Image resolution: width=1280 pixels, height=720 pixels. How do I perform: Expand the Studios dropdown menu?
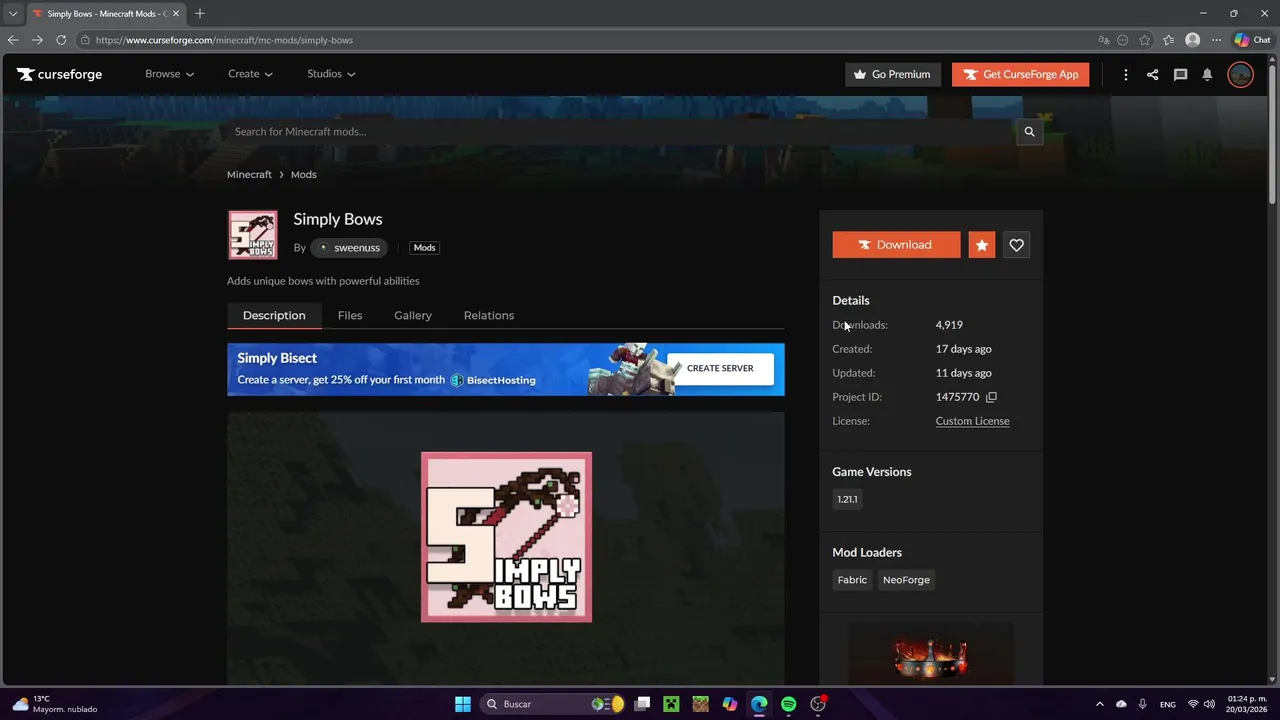pos(331,74)
